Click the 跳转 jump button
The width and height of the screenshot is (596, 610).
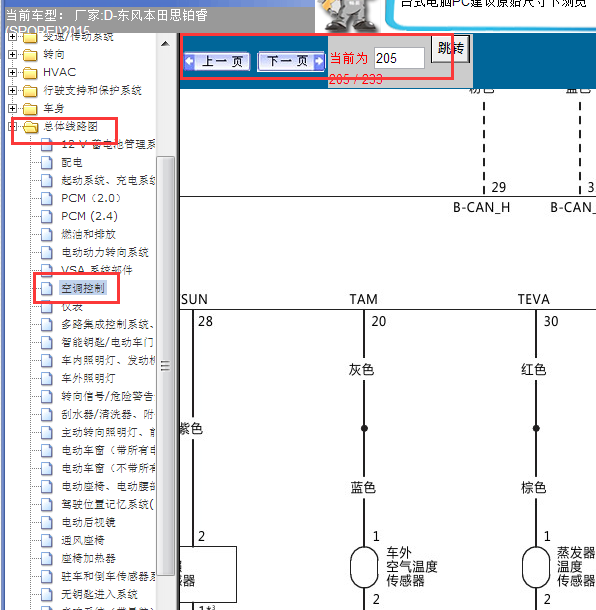(x=450, y=49)
